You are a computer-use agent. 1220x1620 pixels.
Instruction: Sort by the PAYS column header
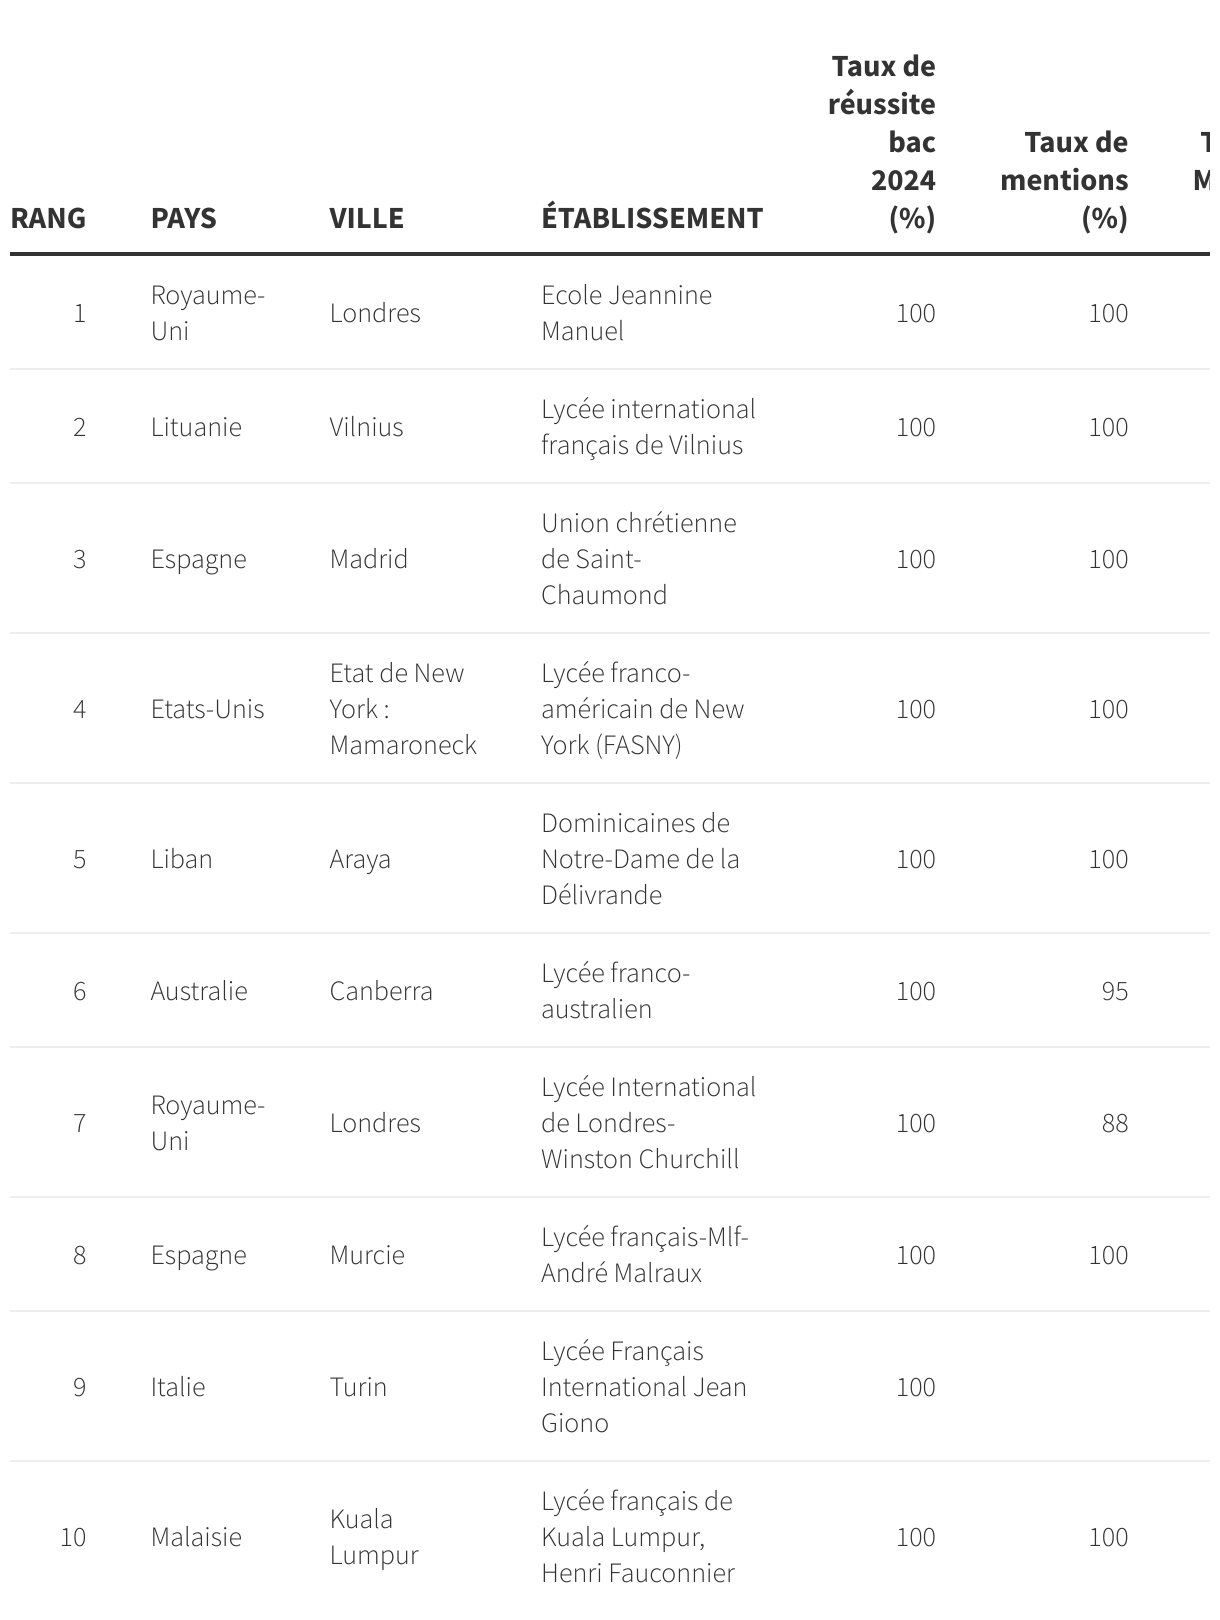point(184,218)
